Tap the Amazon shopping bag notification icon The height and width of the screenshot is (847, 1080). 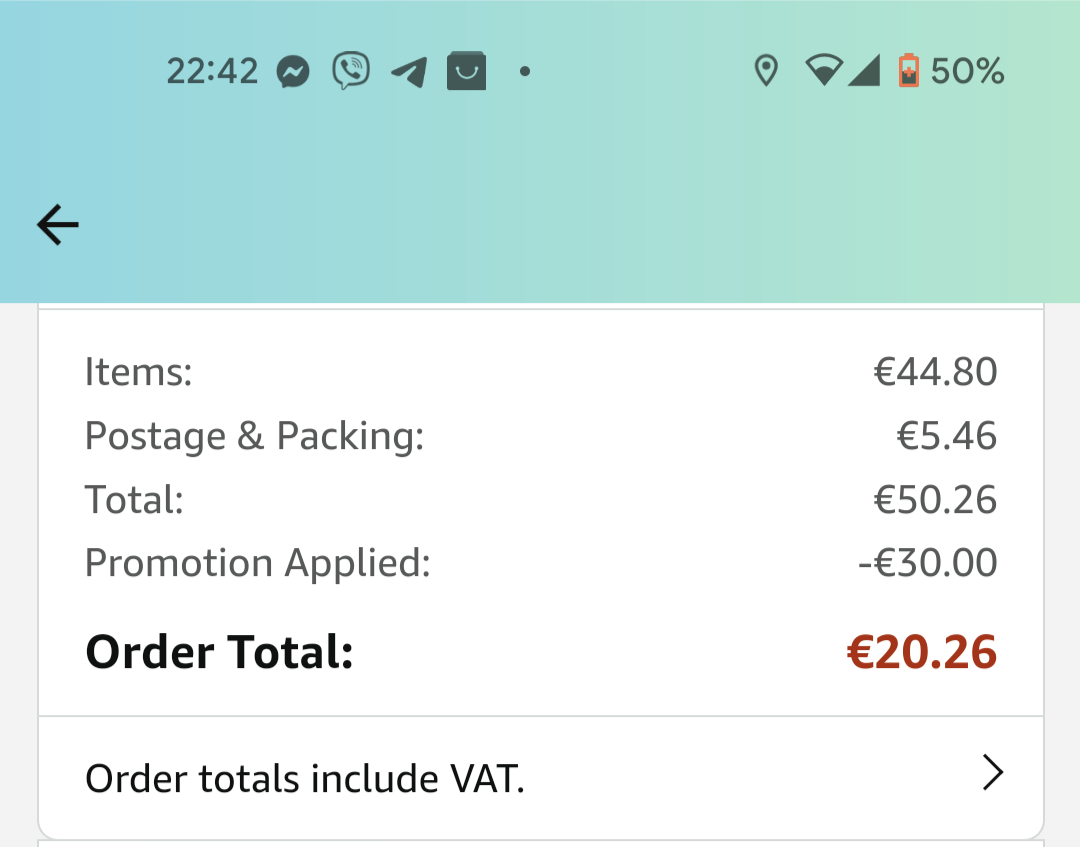click(x=466, y=71)
